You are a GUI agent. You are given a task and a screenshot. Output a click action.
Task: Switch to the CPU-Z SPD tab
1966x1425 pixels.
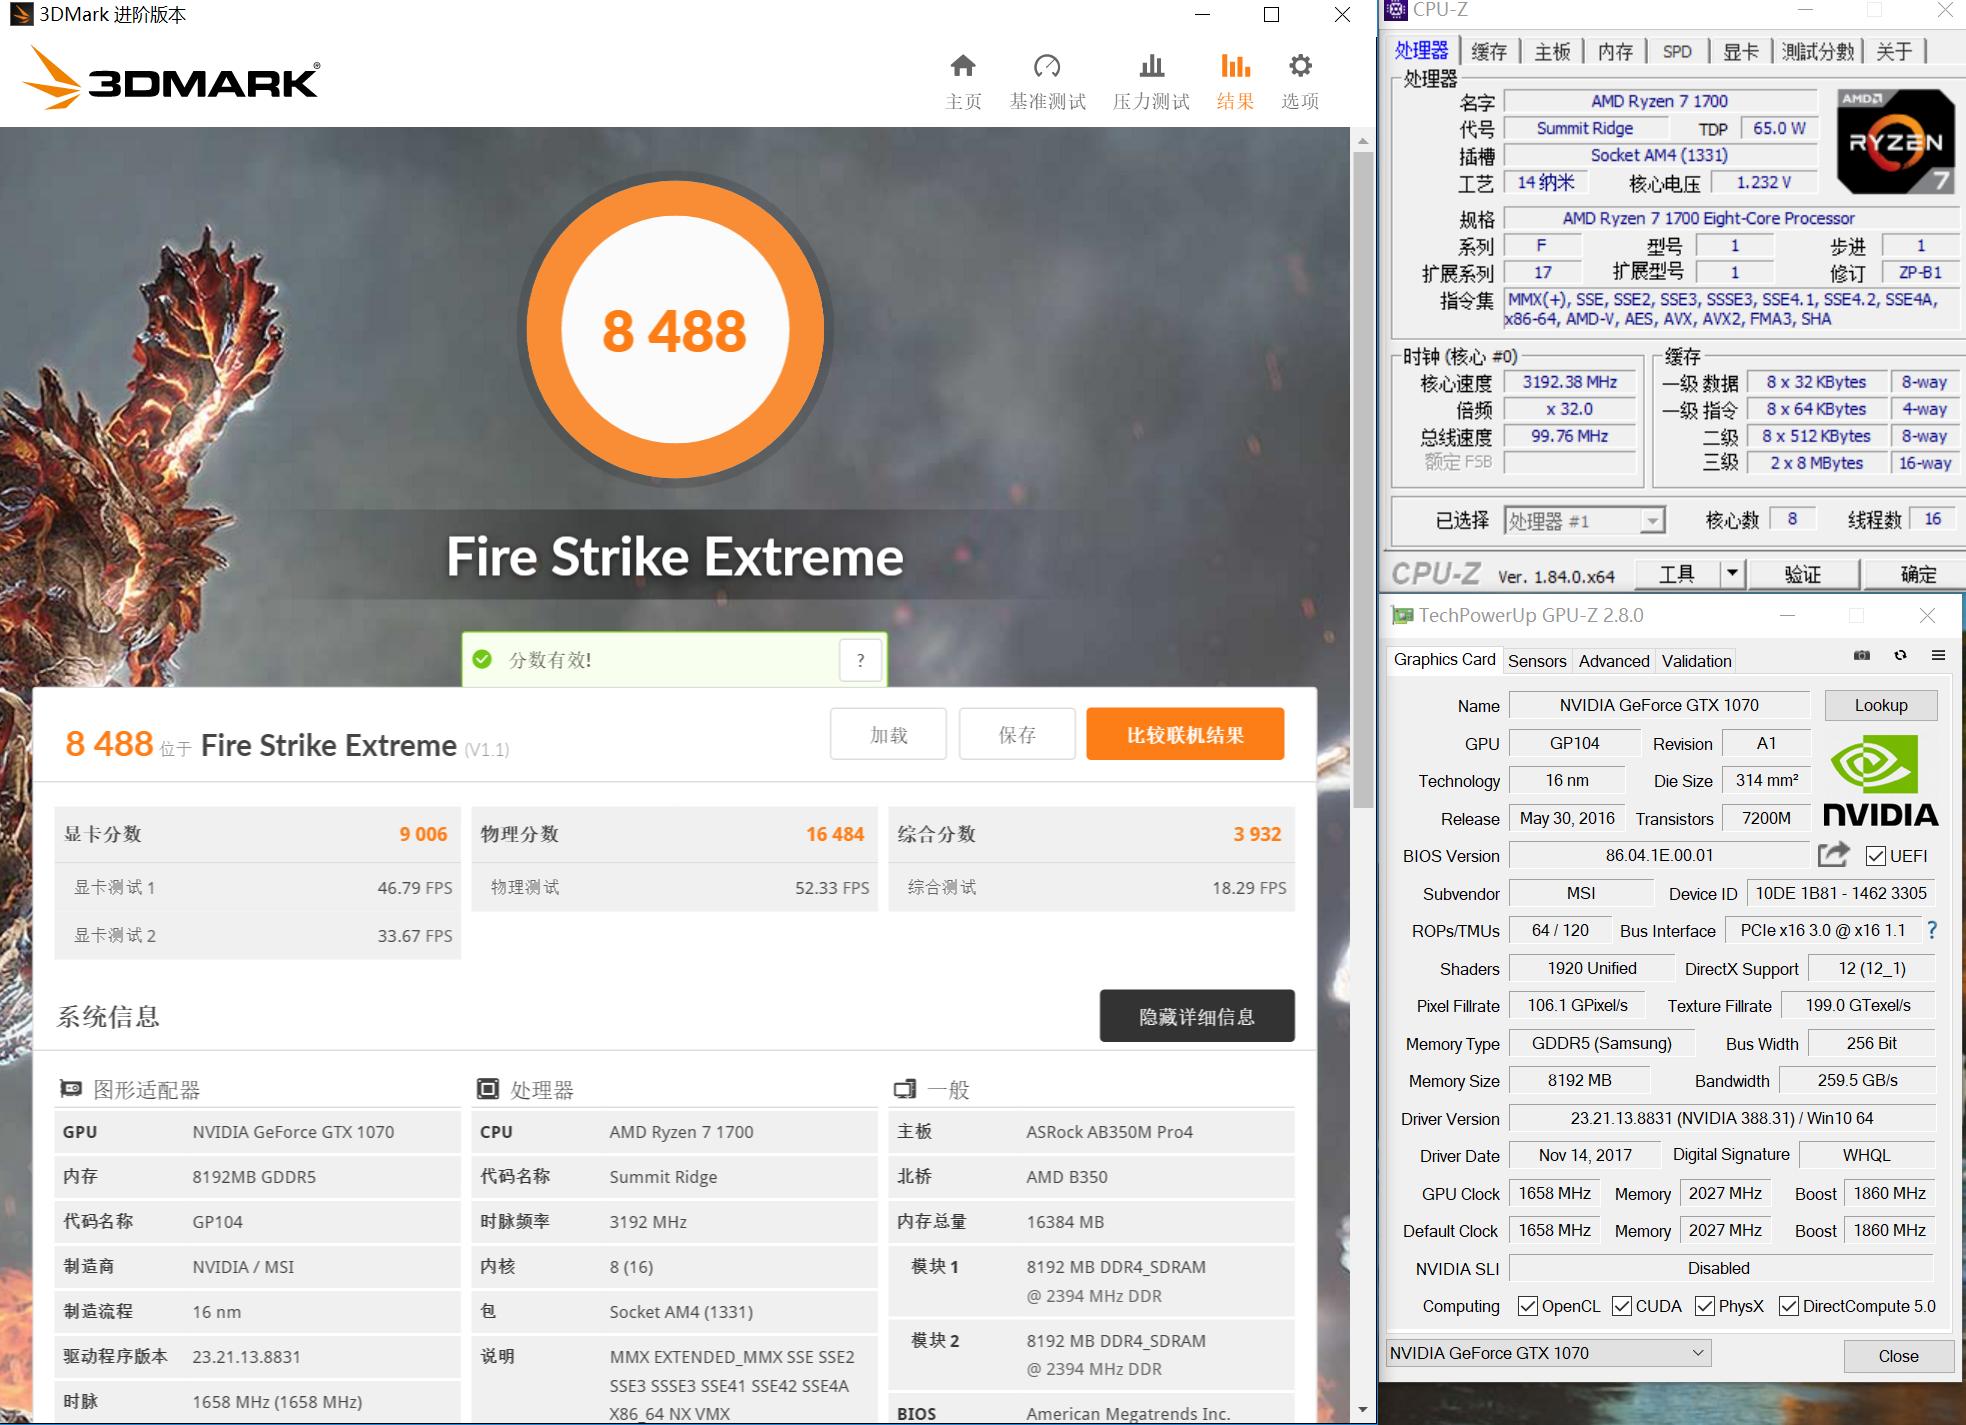pos(1677,51)
